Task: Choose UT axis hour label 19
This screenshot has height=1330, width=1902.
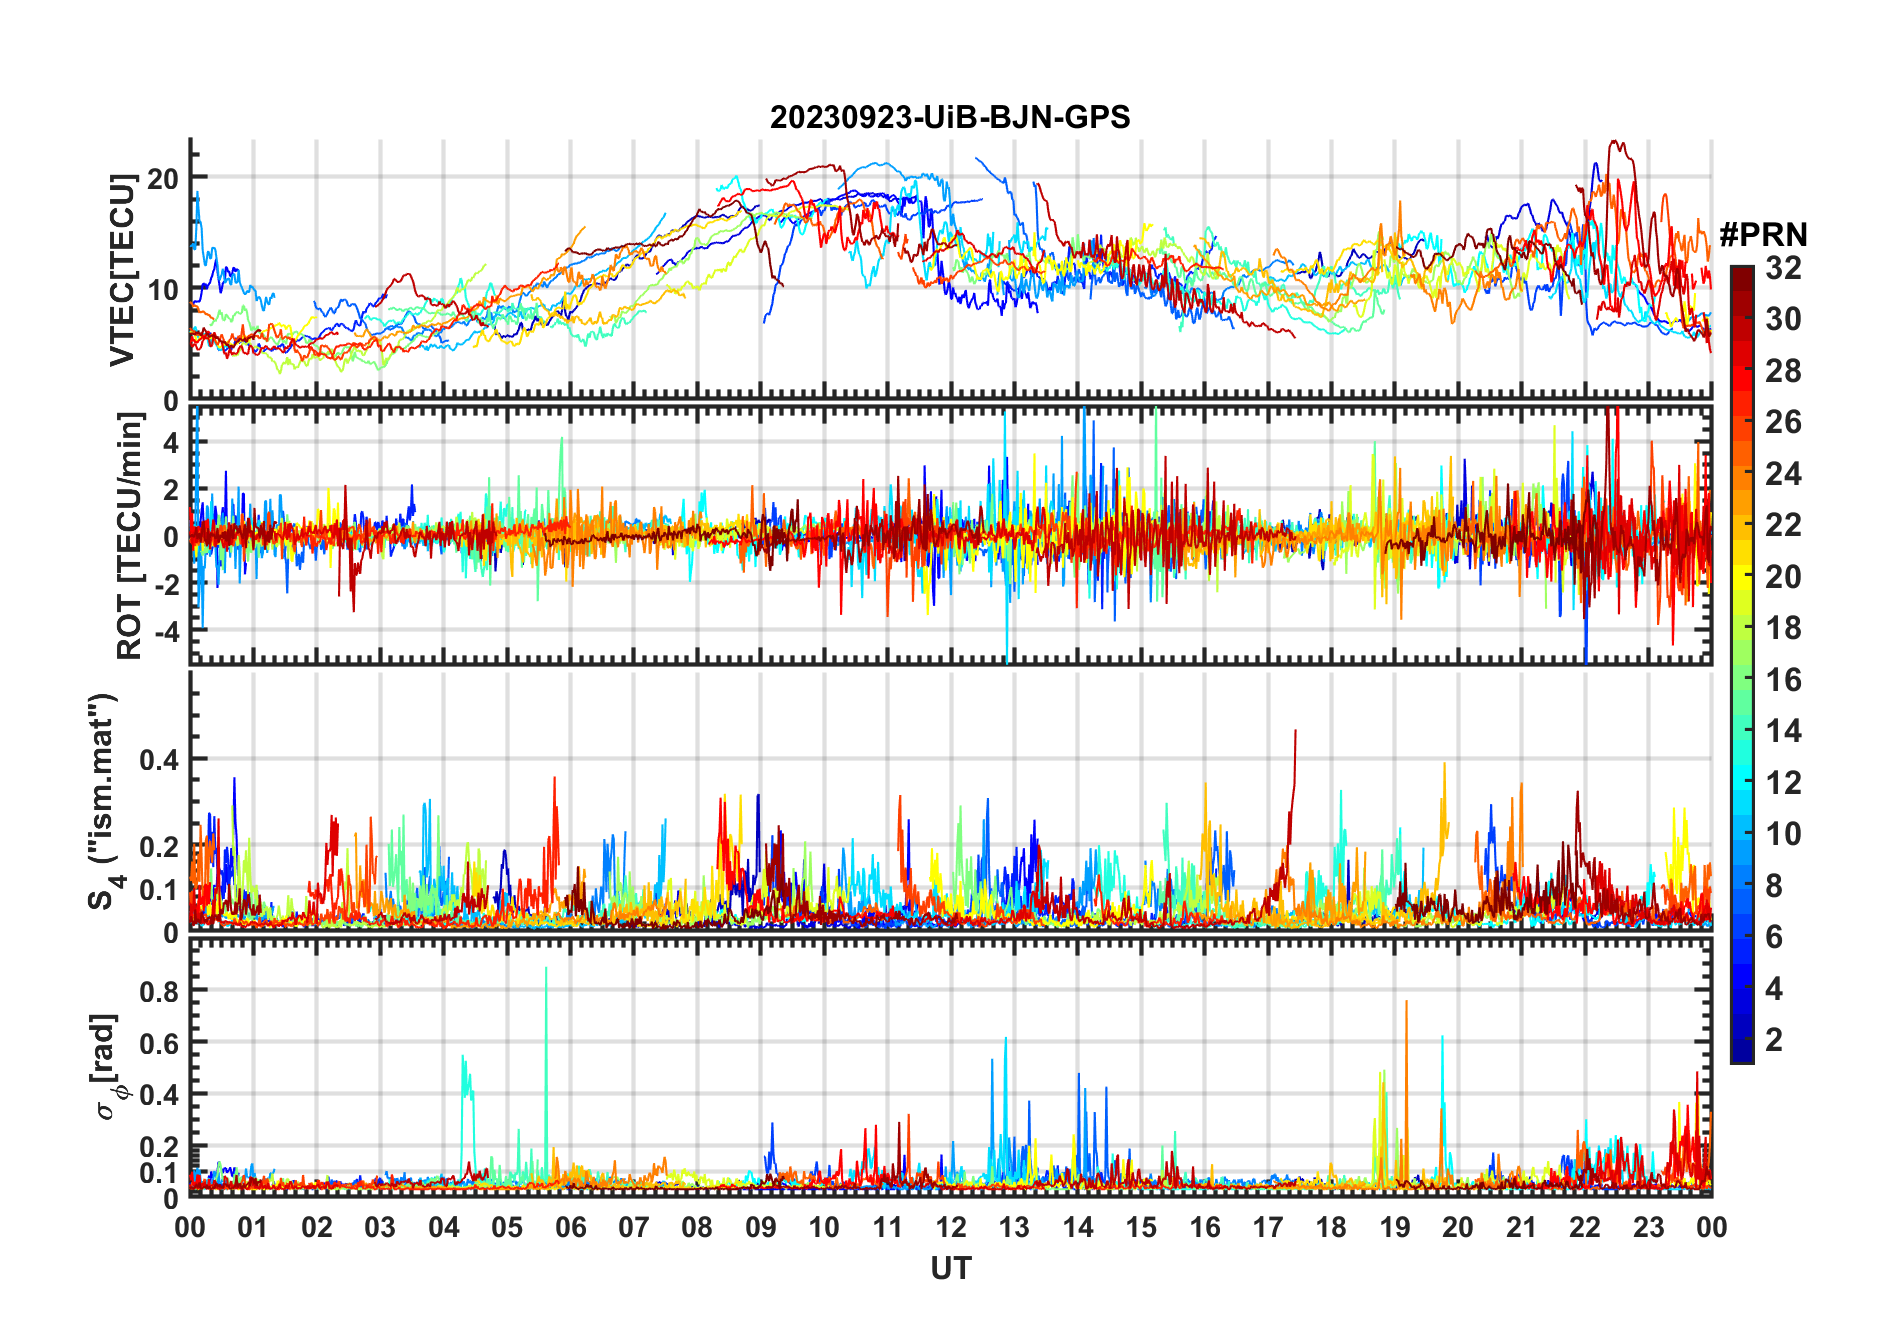Action: tap(1395, 1228)
